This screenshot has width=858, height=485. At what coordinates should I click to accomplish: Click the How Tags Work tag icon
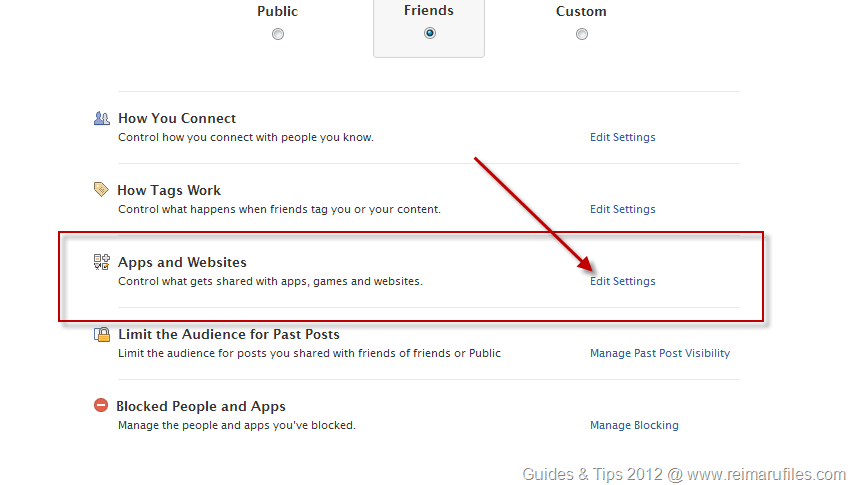(x=101, y=189)
